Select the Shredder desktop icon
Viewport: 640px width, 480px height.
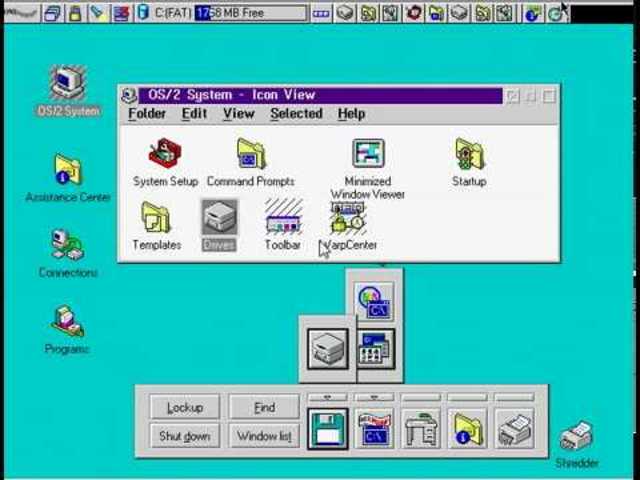click(576, 437)
